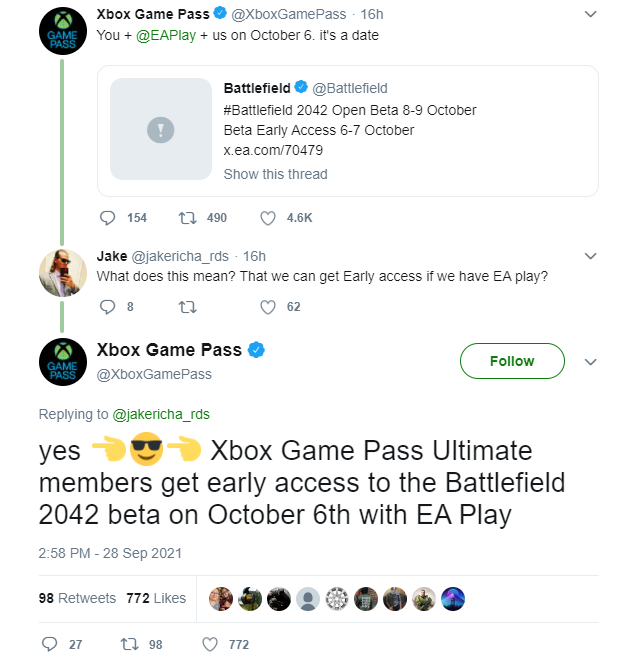The height and width of the screenshot is (667, 638).
Task: Reply to the first Xbox Game Pass tweet
Action: (x=110, y=217)
